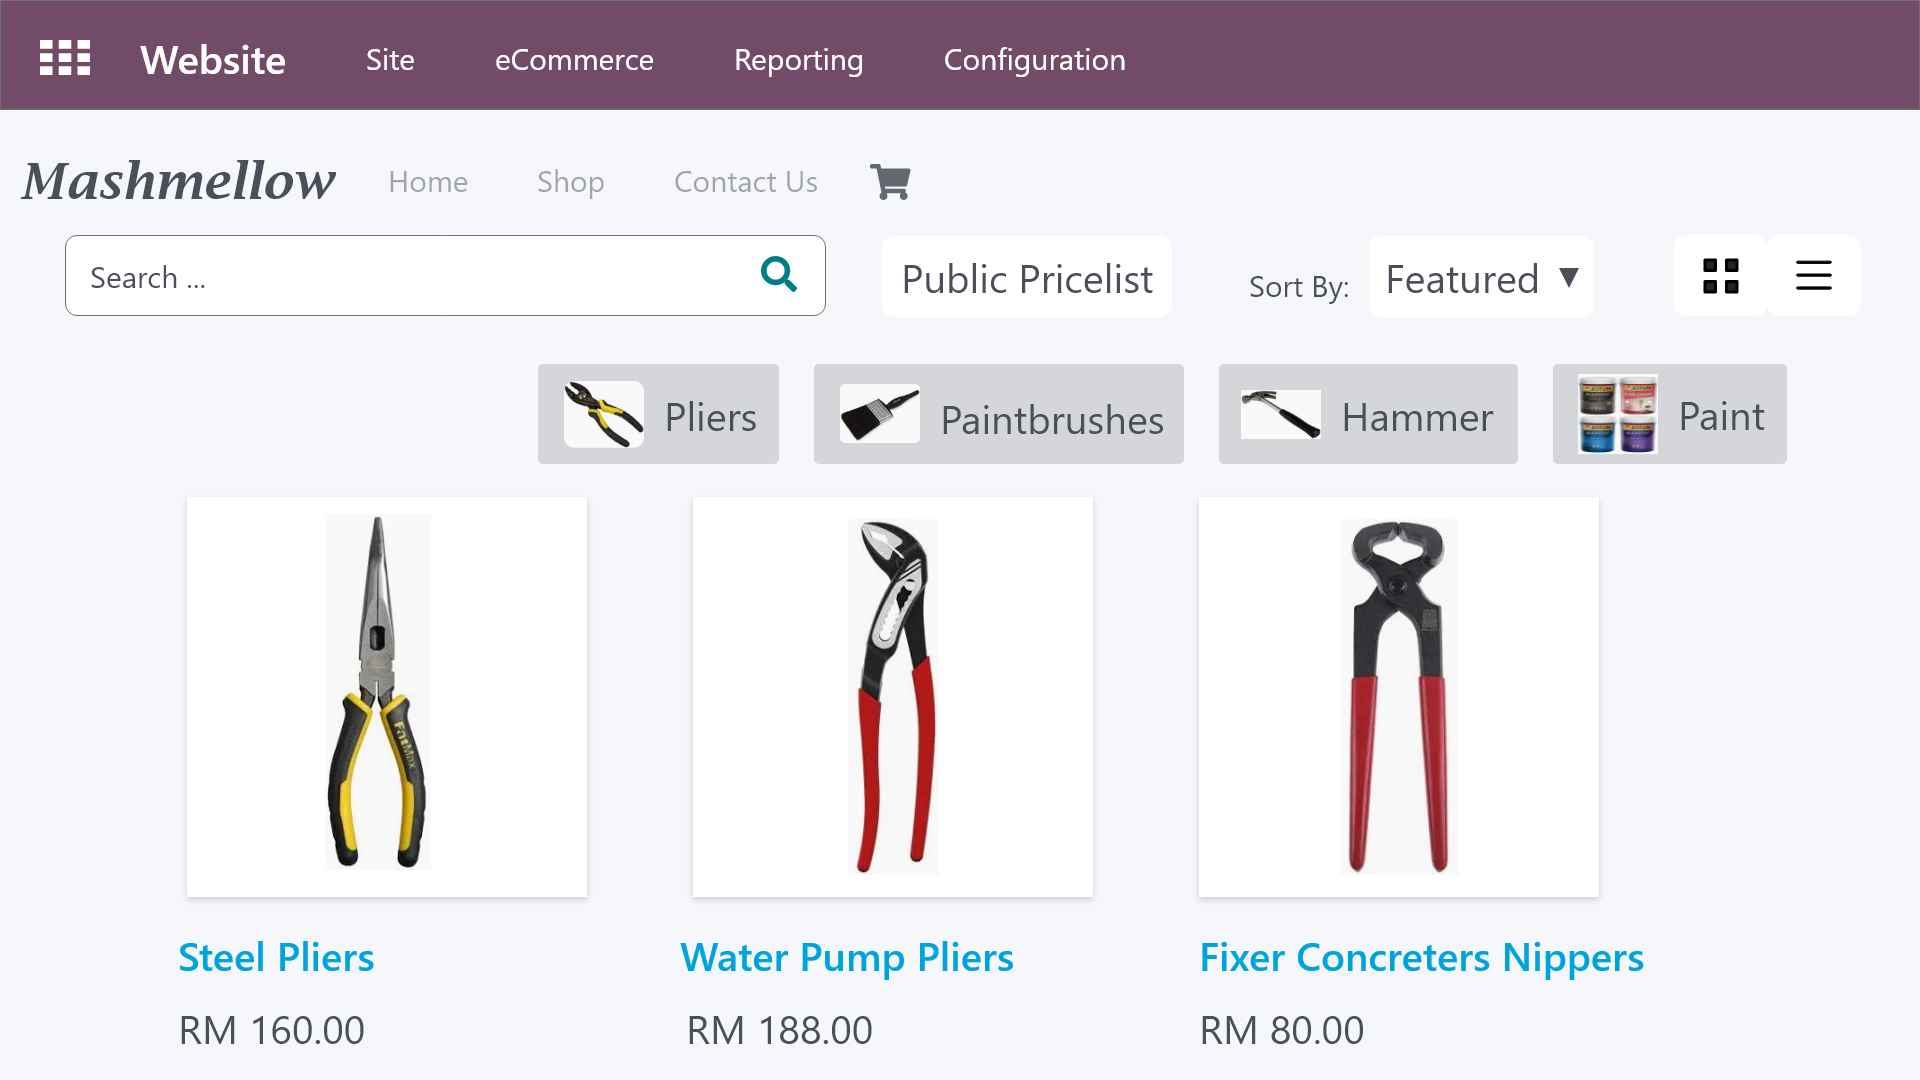The height and width of the screenshot is (1080, 1920).
Task: Select the Paintbrushes category icon
Action: (x=879, y=414)
